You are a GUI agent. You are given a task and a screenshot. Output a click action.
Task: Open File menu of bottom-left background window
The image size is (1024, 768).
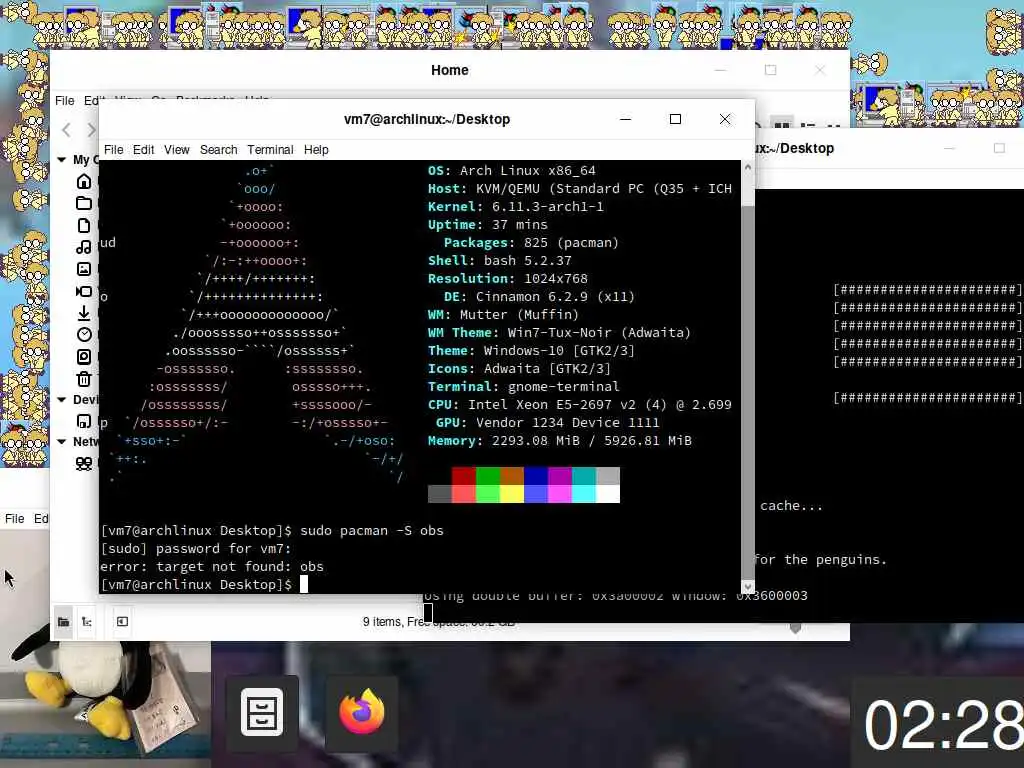click(15, 519)
